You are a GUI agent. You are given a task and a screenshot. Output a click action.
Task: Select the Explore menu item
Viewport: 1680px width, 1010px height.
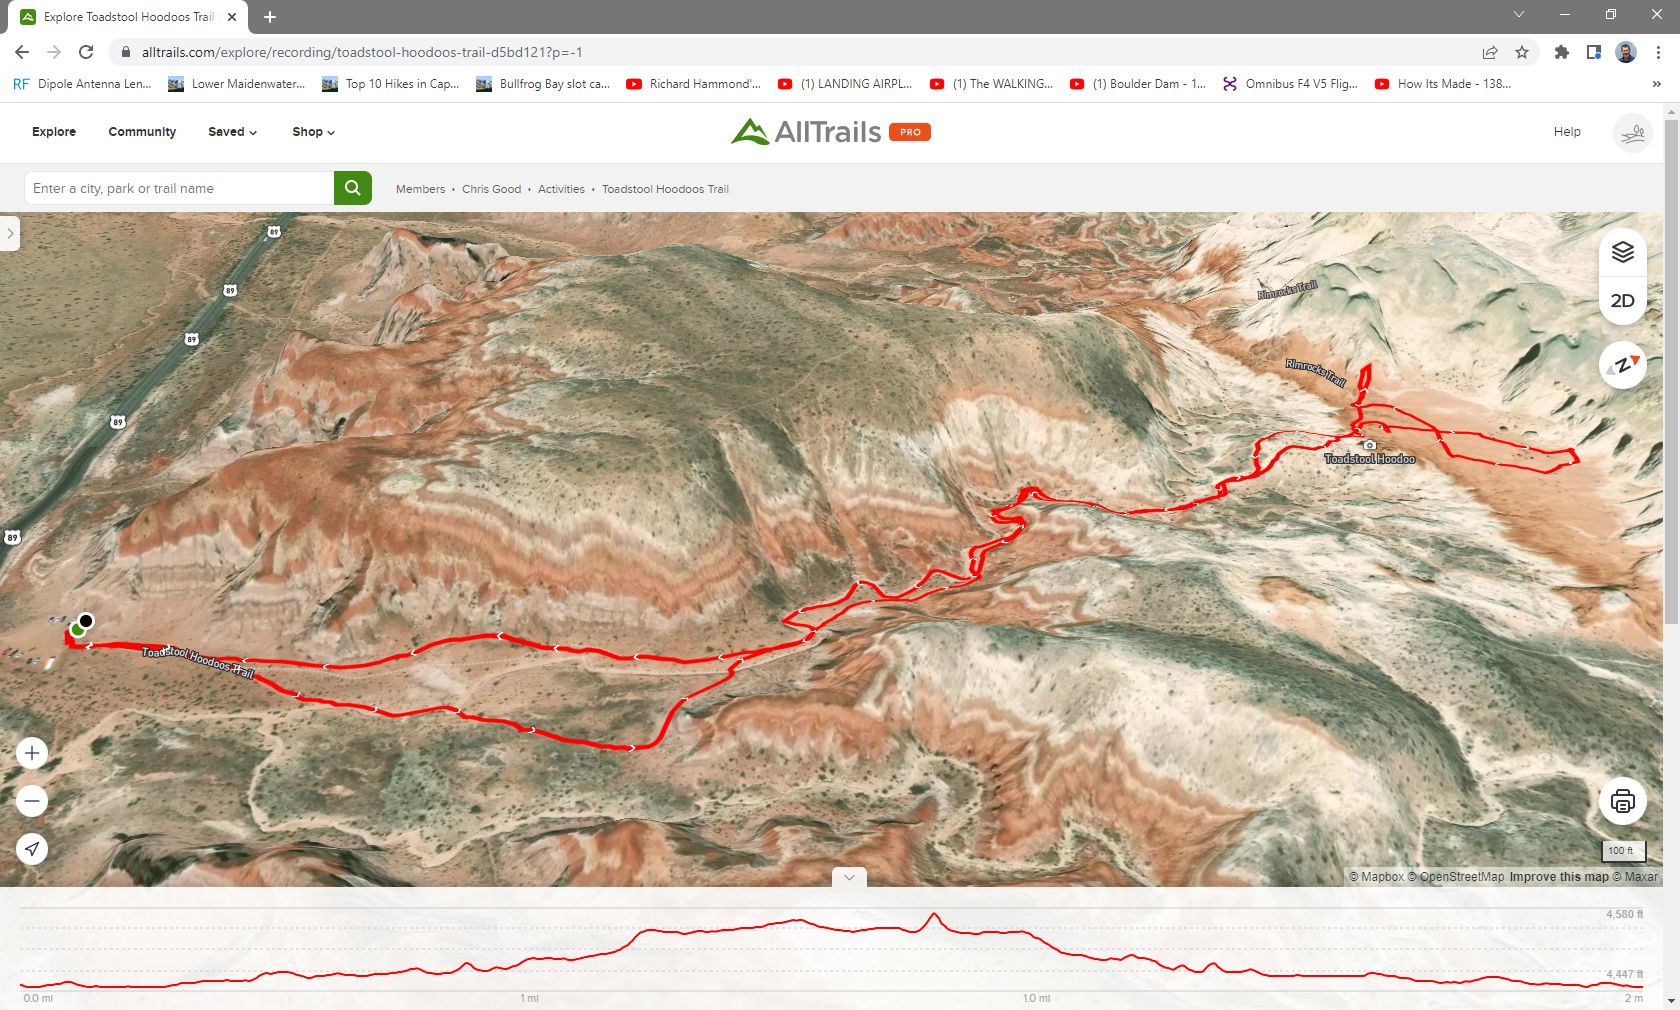point(54,132)
